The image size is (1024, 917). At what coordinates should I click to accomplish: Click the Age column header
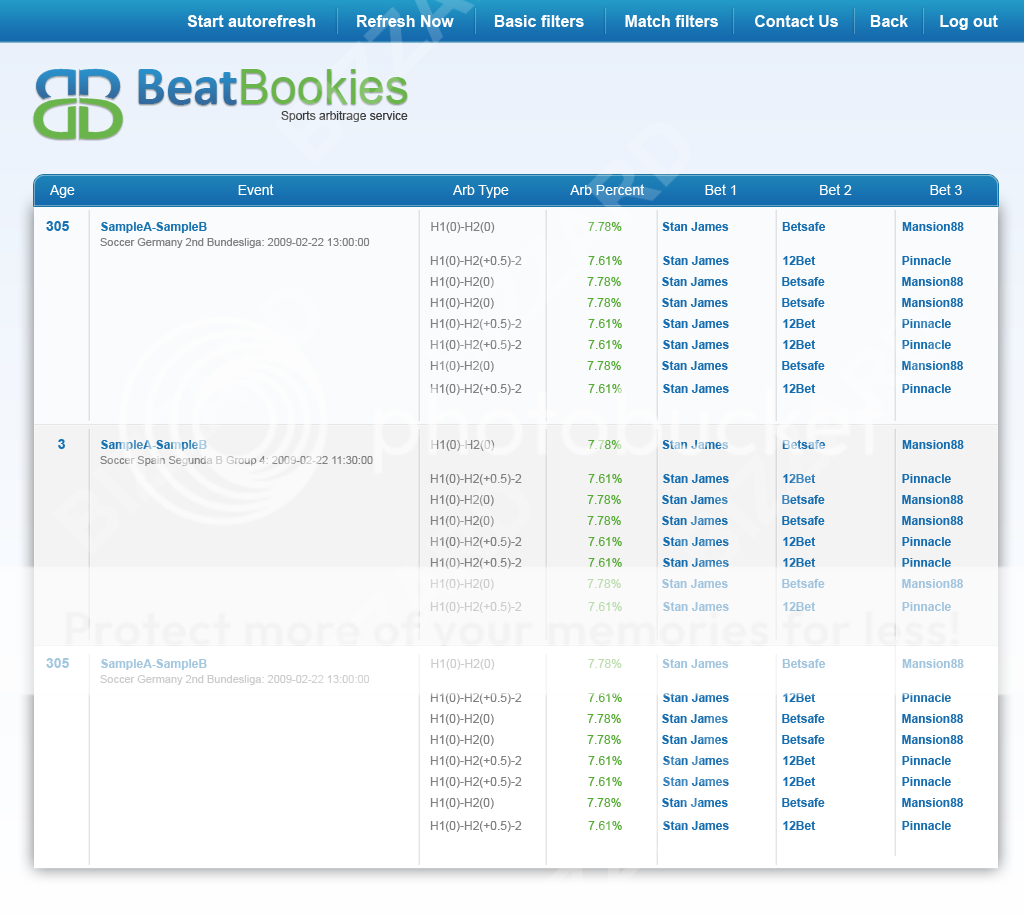62,190
